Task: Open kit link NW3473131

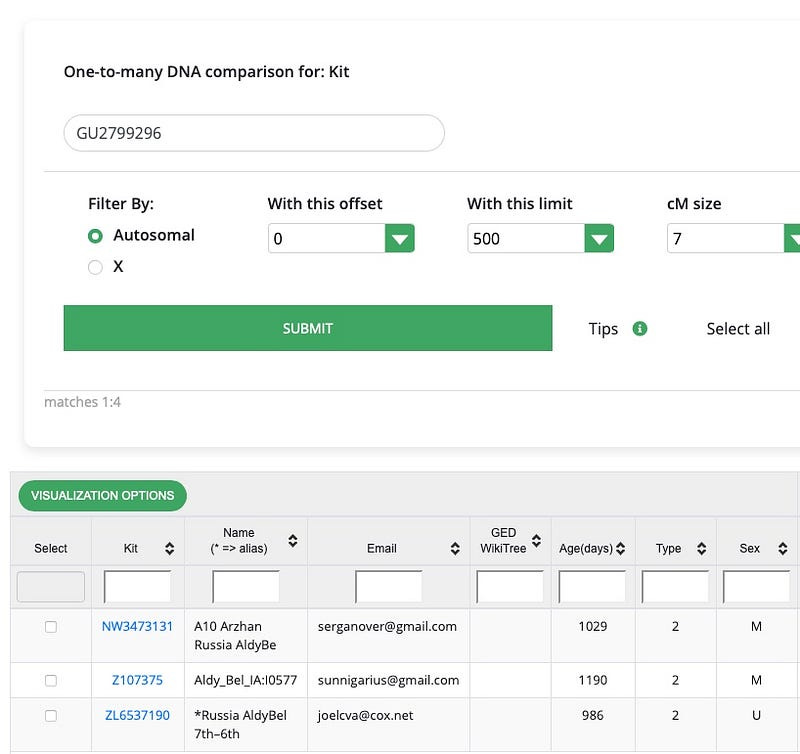Action: (x=137, y=626)
